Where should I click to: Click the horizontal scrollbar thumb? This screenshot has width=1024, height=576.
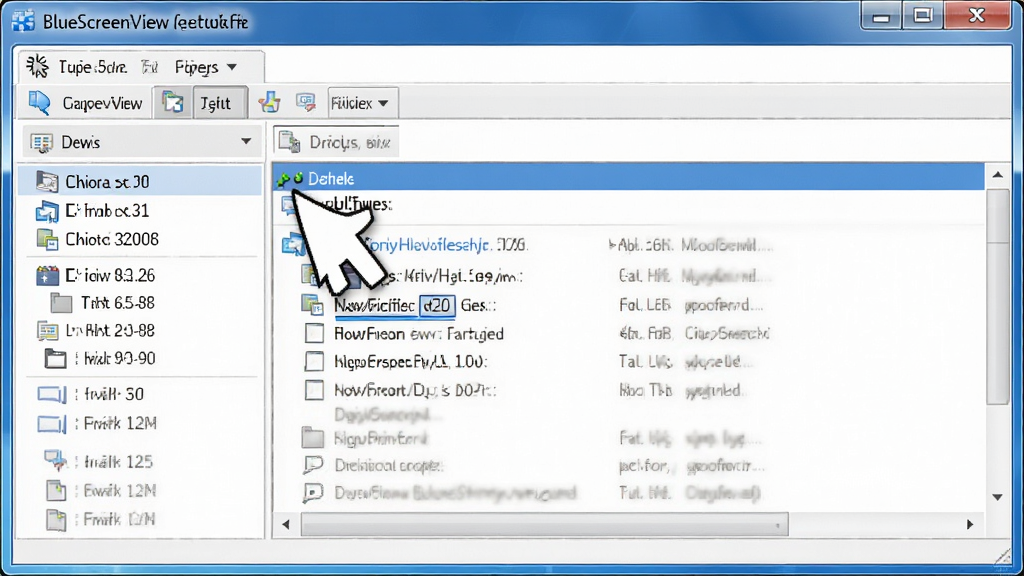click(544, 524)
